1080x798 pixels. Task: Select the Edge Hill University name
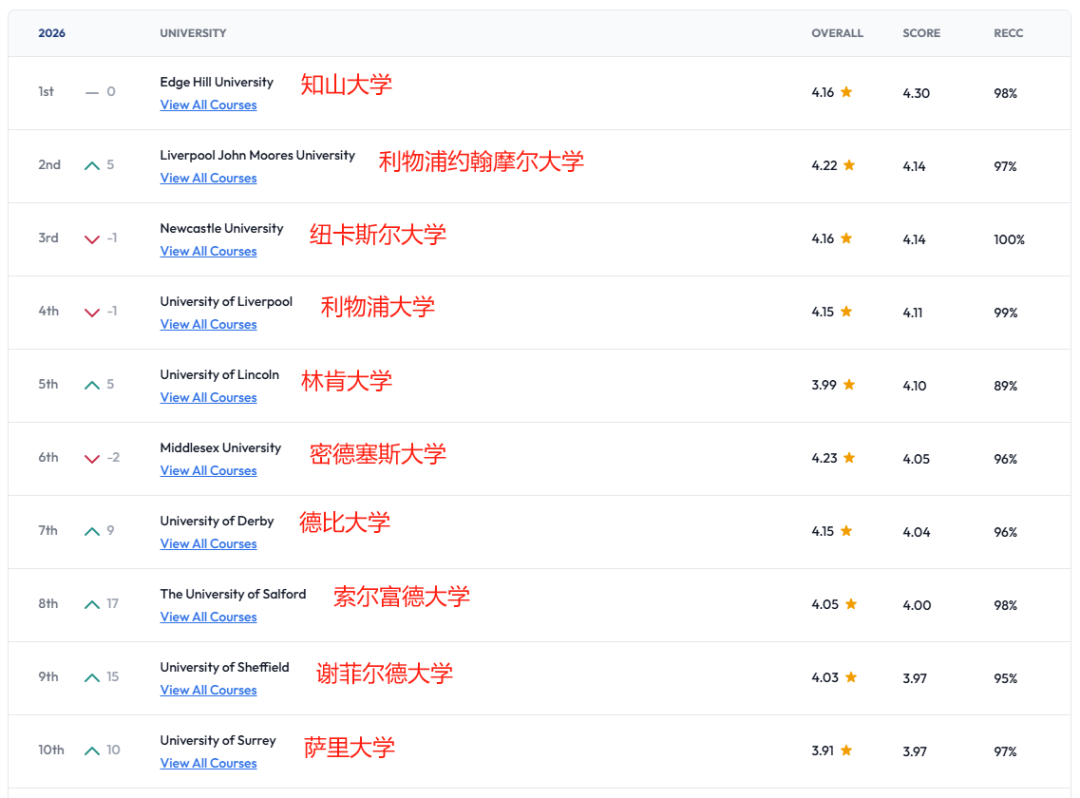[216, 82]
